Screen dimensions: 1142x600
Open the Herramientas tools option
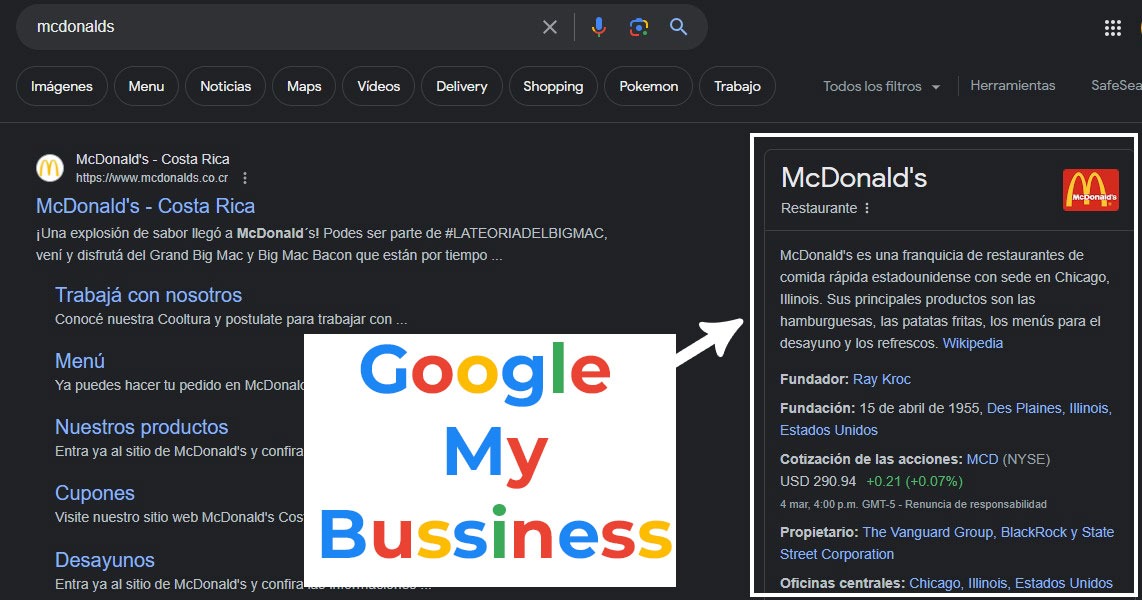click(x=1012, y=85)
